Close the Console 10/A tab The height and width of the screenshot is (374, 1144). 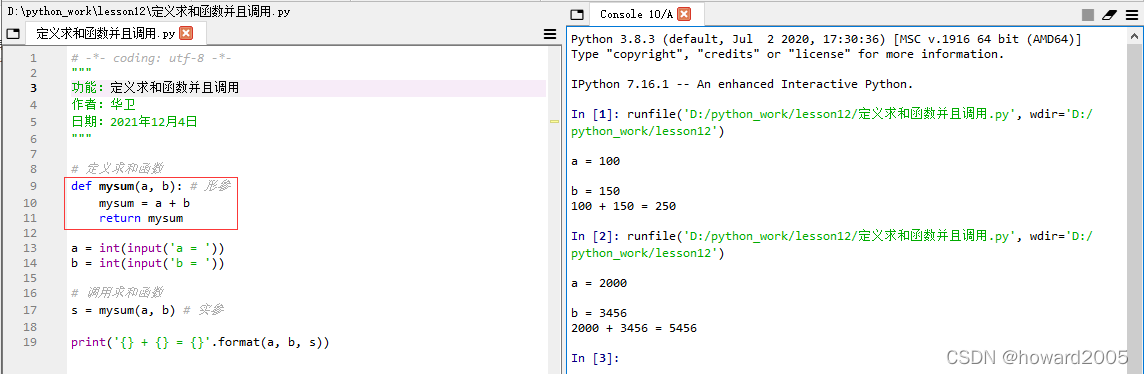point(684,15)
